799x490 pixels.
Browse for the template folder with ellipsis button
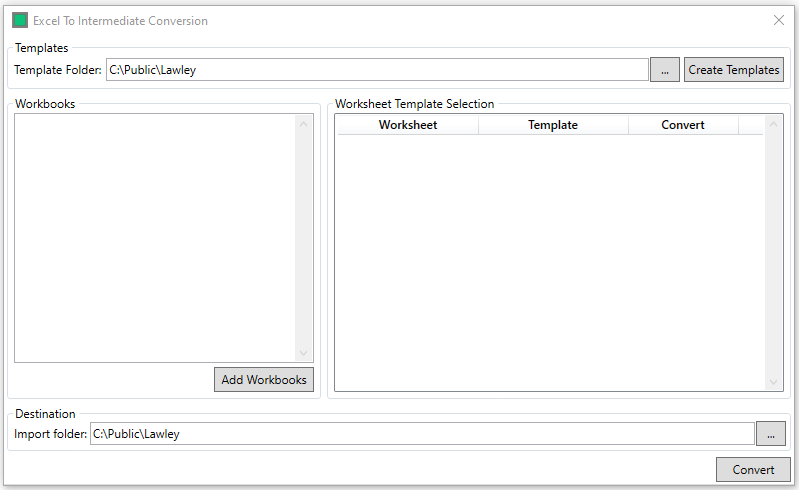click(664, 70)
